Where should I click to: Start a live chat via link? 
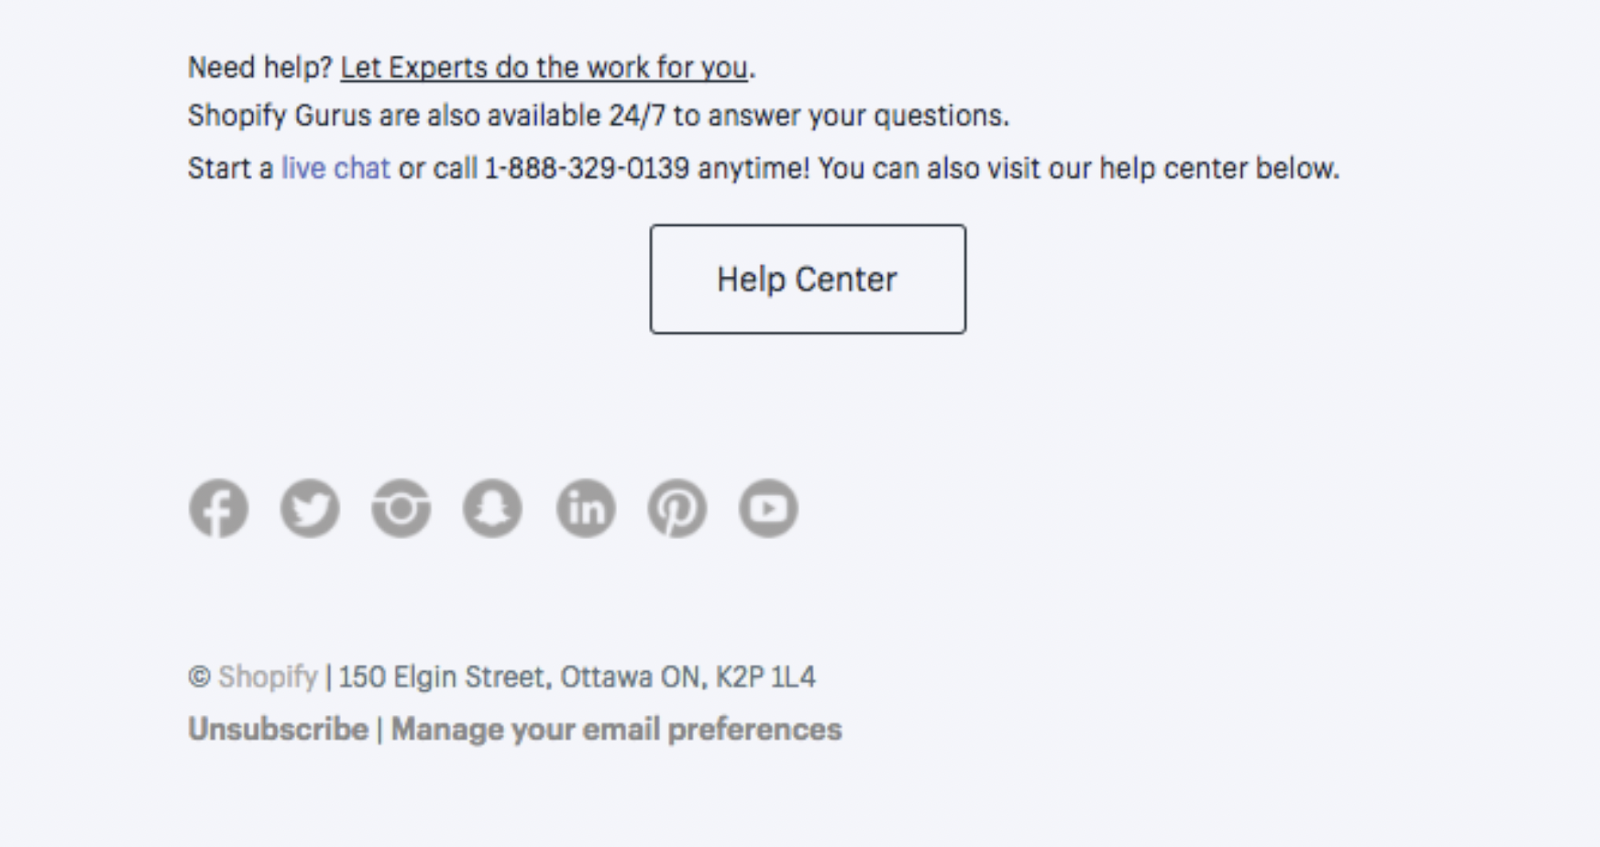click(335, 168)
